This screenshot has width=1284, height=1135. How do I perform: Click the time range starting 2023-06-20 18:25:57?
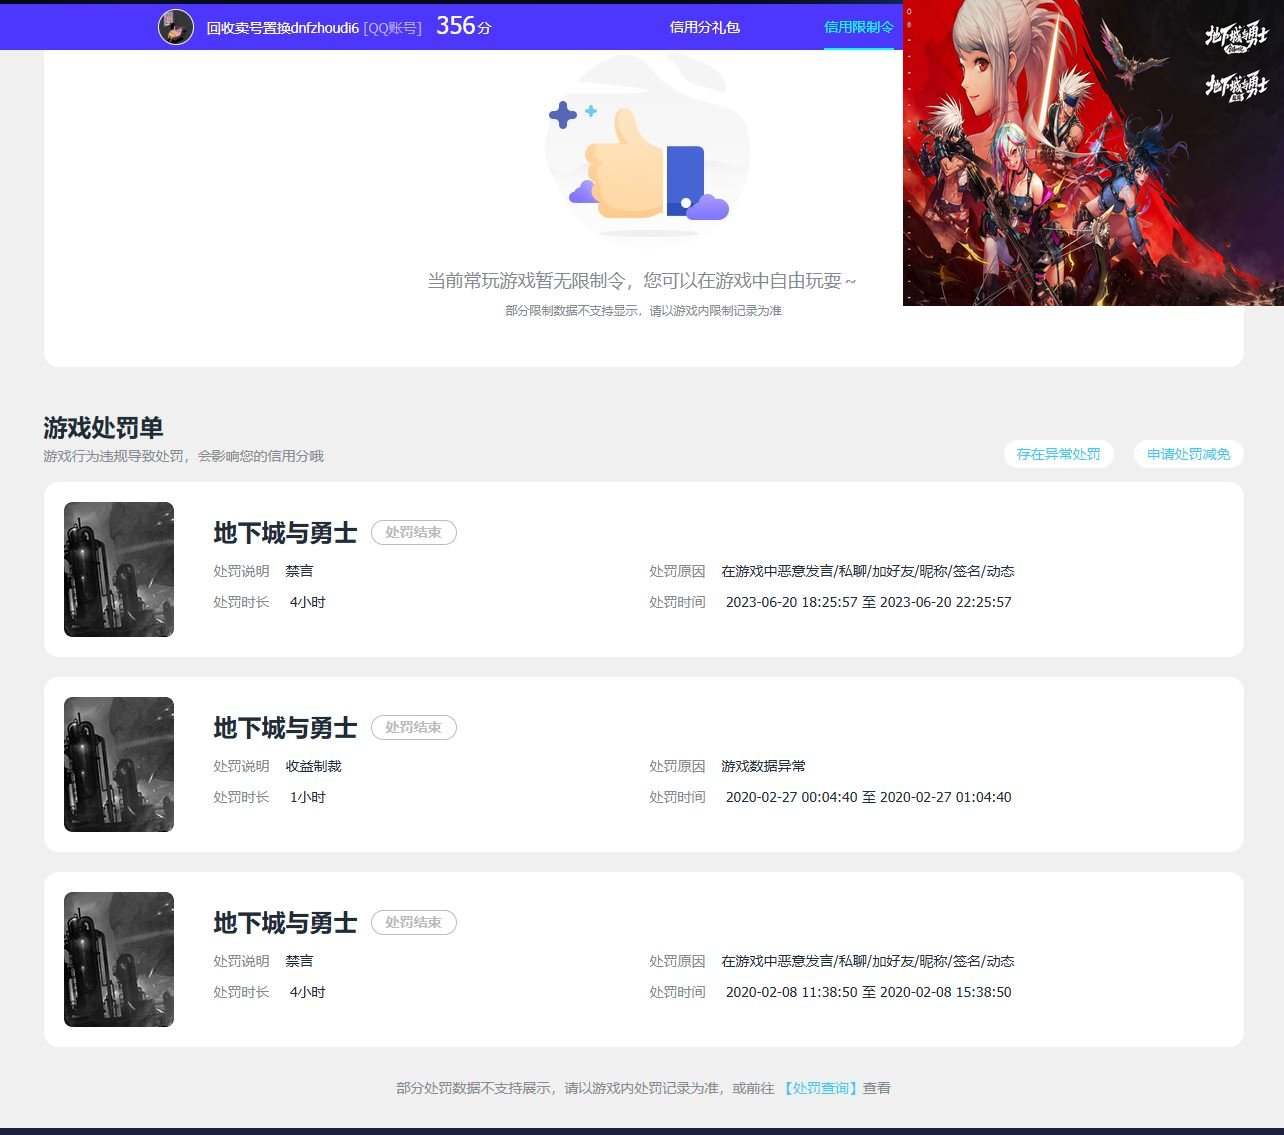[869, 602]
